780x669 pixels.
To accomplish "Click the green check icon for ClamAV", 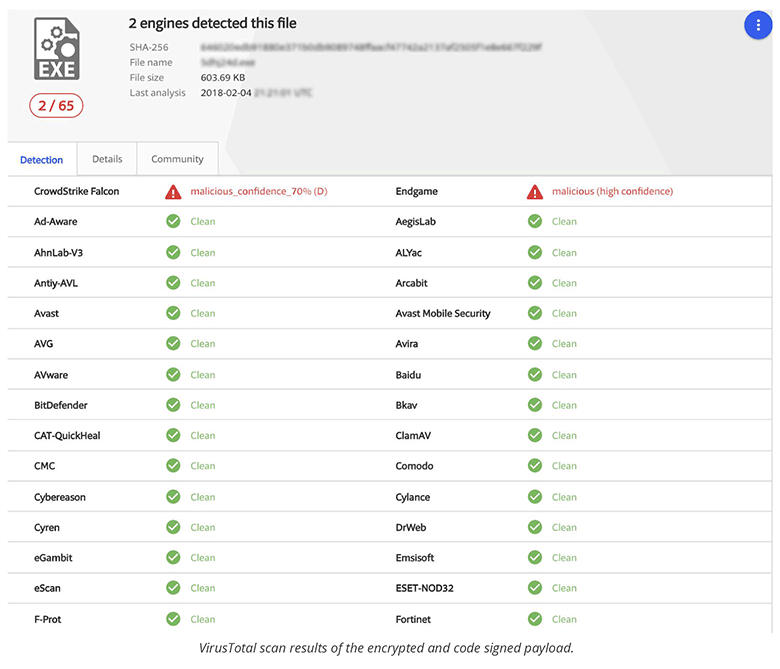I will click(535, 435).
